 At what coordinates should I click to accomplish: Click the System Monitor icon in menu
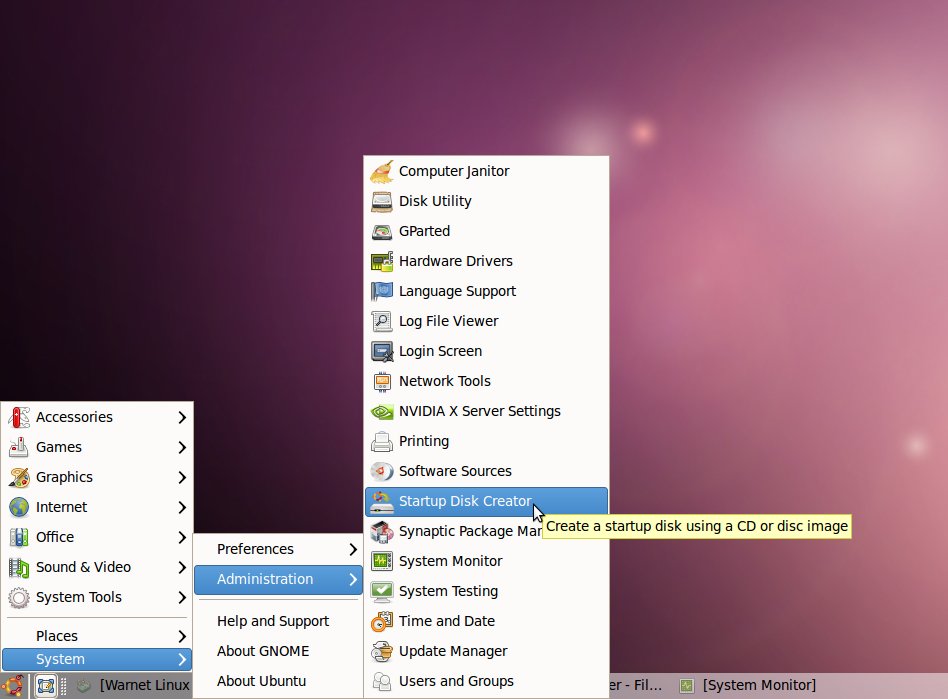(381, 561)
